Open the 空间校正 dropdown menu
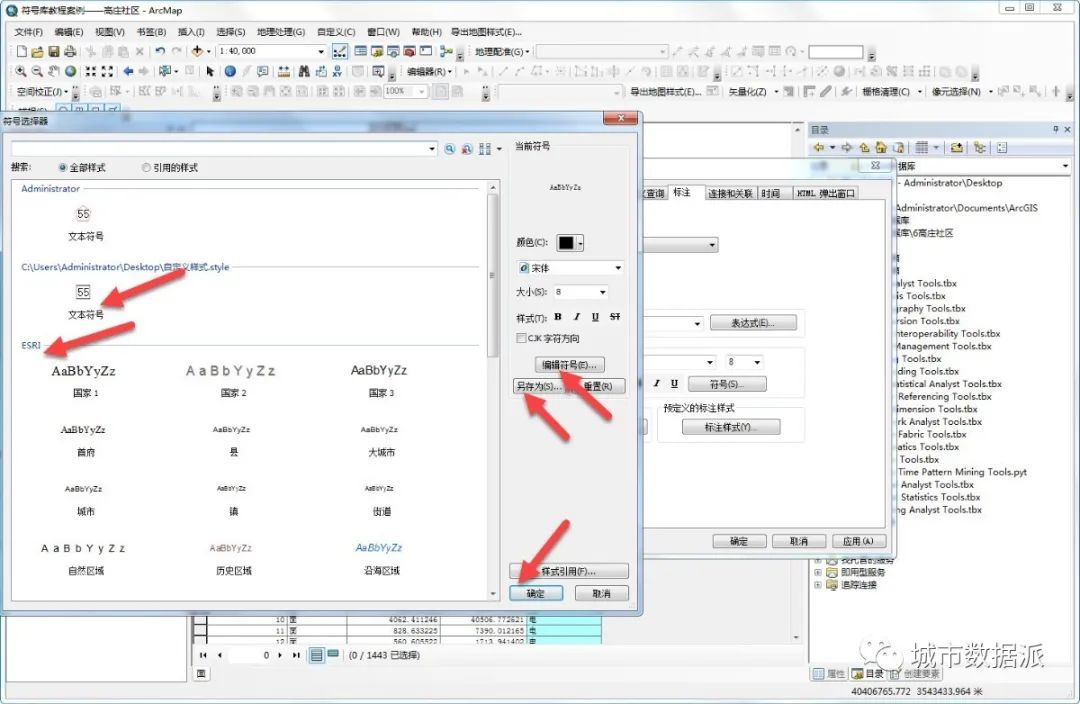 click(x=42, y=92)
